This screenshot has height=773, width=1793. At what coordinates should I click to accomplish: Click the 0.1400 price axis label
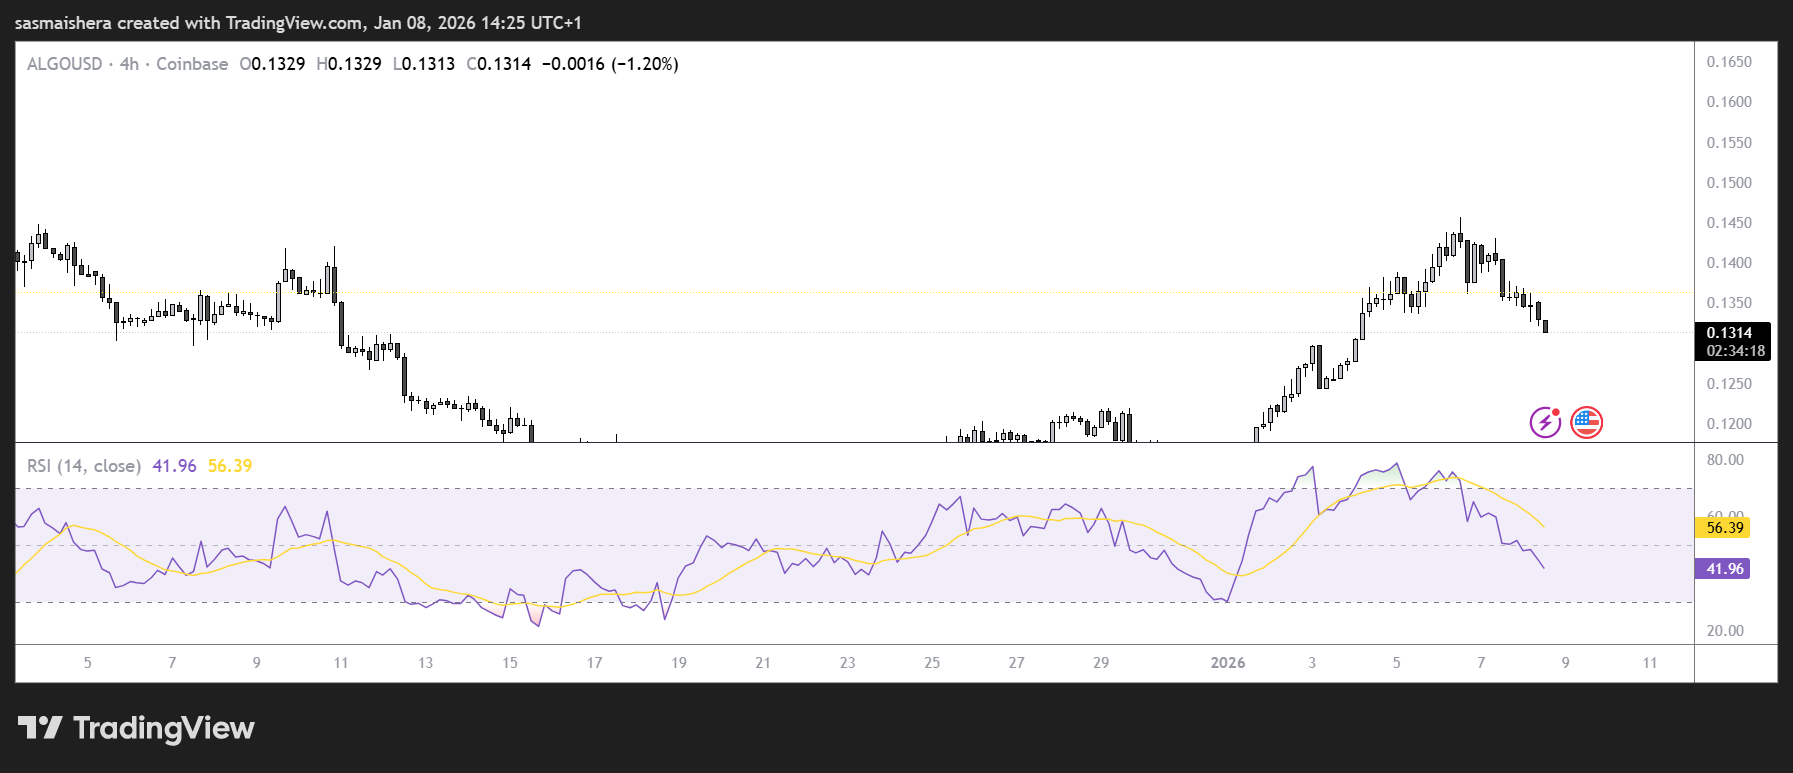point(1729,263)
